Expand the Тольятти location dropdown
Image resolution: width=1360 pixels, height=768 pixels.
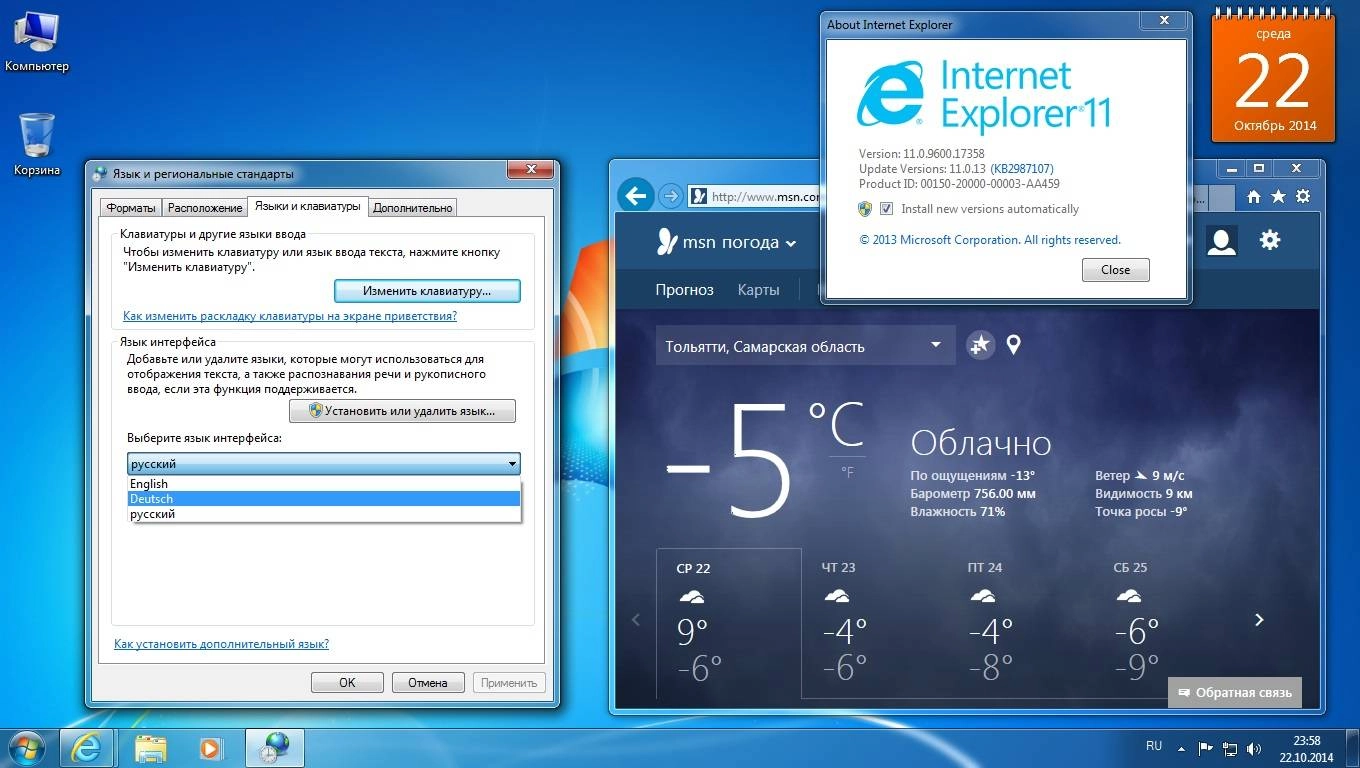coord(936,345)
